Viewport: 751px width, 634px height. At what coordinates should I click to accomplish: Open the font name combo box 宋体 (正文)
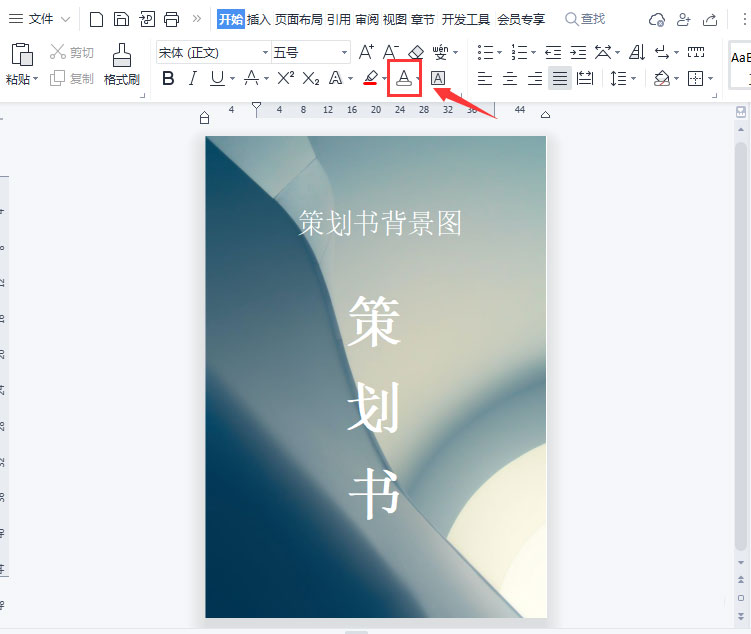click(214, 52)
